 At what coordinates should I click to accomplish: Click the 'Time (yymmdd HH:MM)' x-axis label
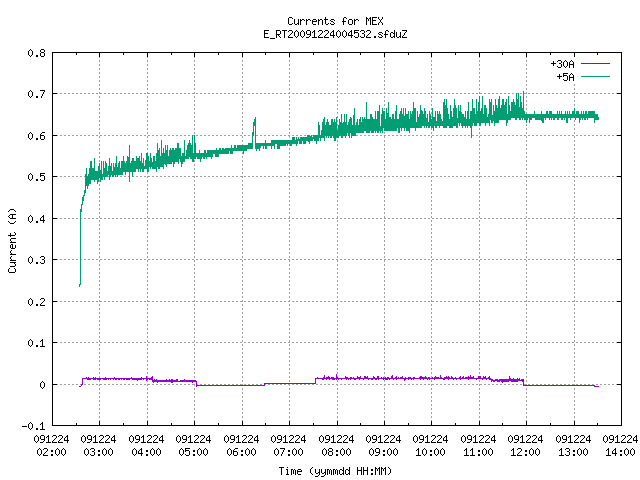coord(335,471)
